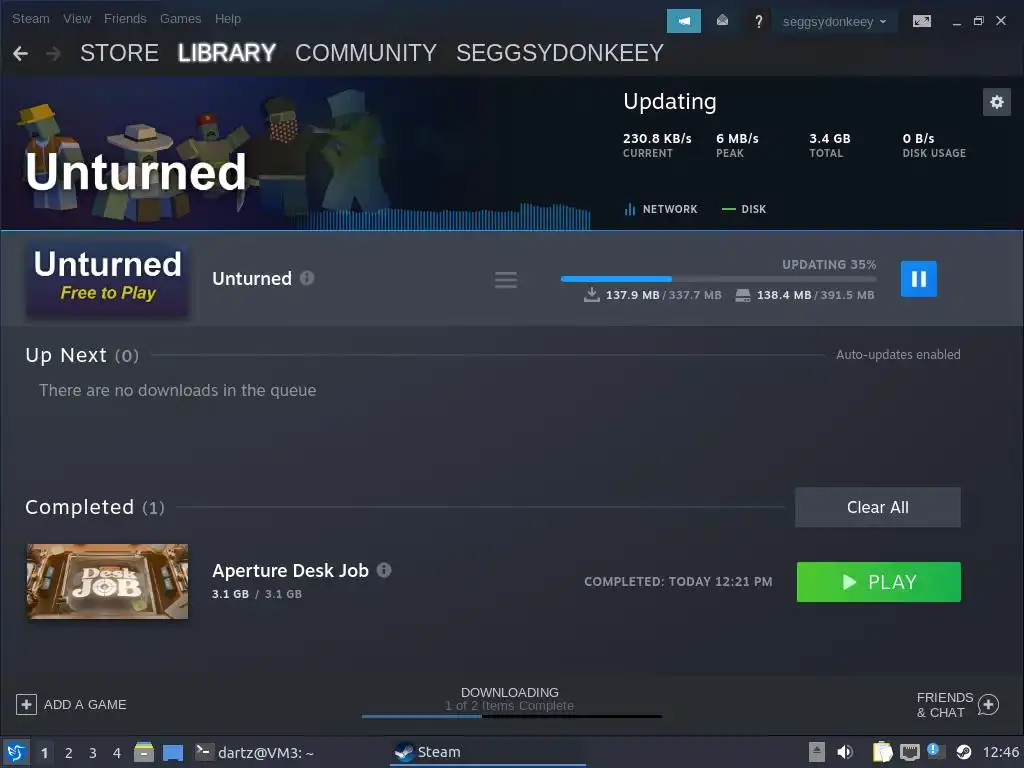
Task: Toggle the Disk graph legend
Action: tap(744, 209)
